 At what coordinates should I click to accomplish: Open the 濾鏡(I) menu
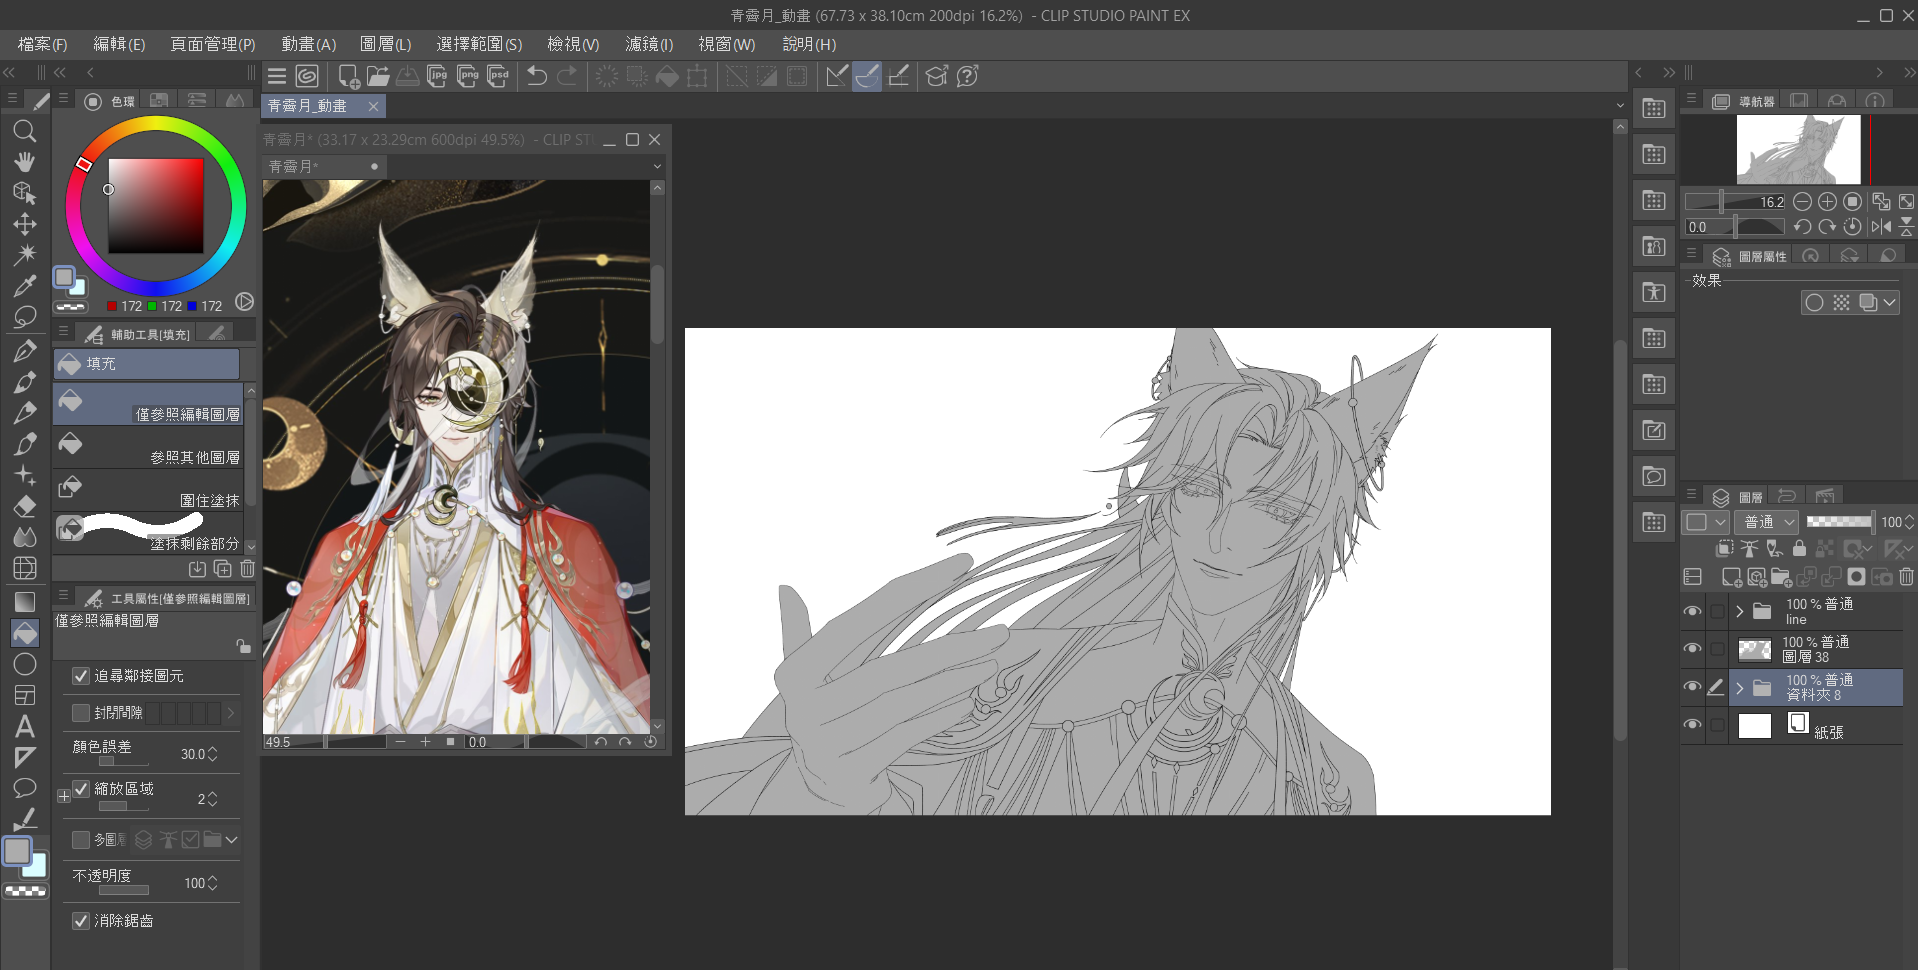tap(649, 44)
